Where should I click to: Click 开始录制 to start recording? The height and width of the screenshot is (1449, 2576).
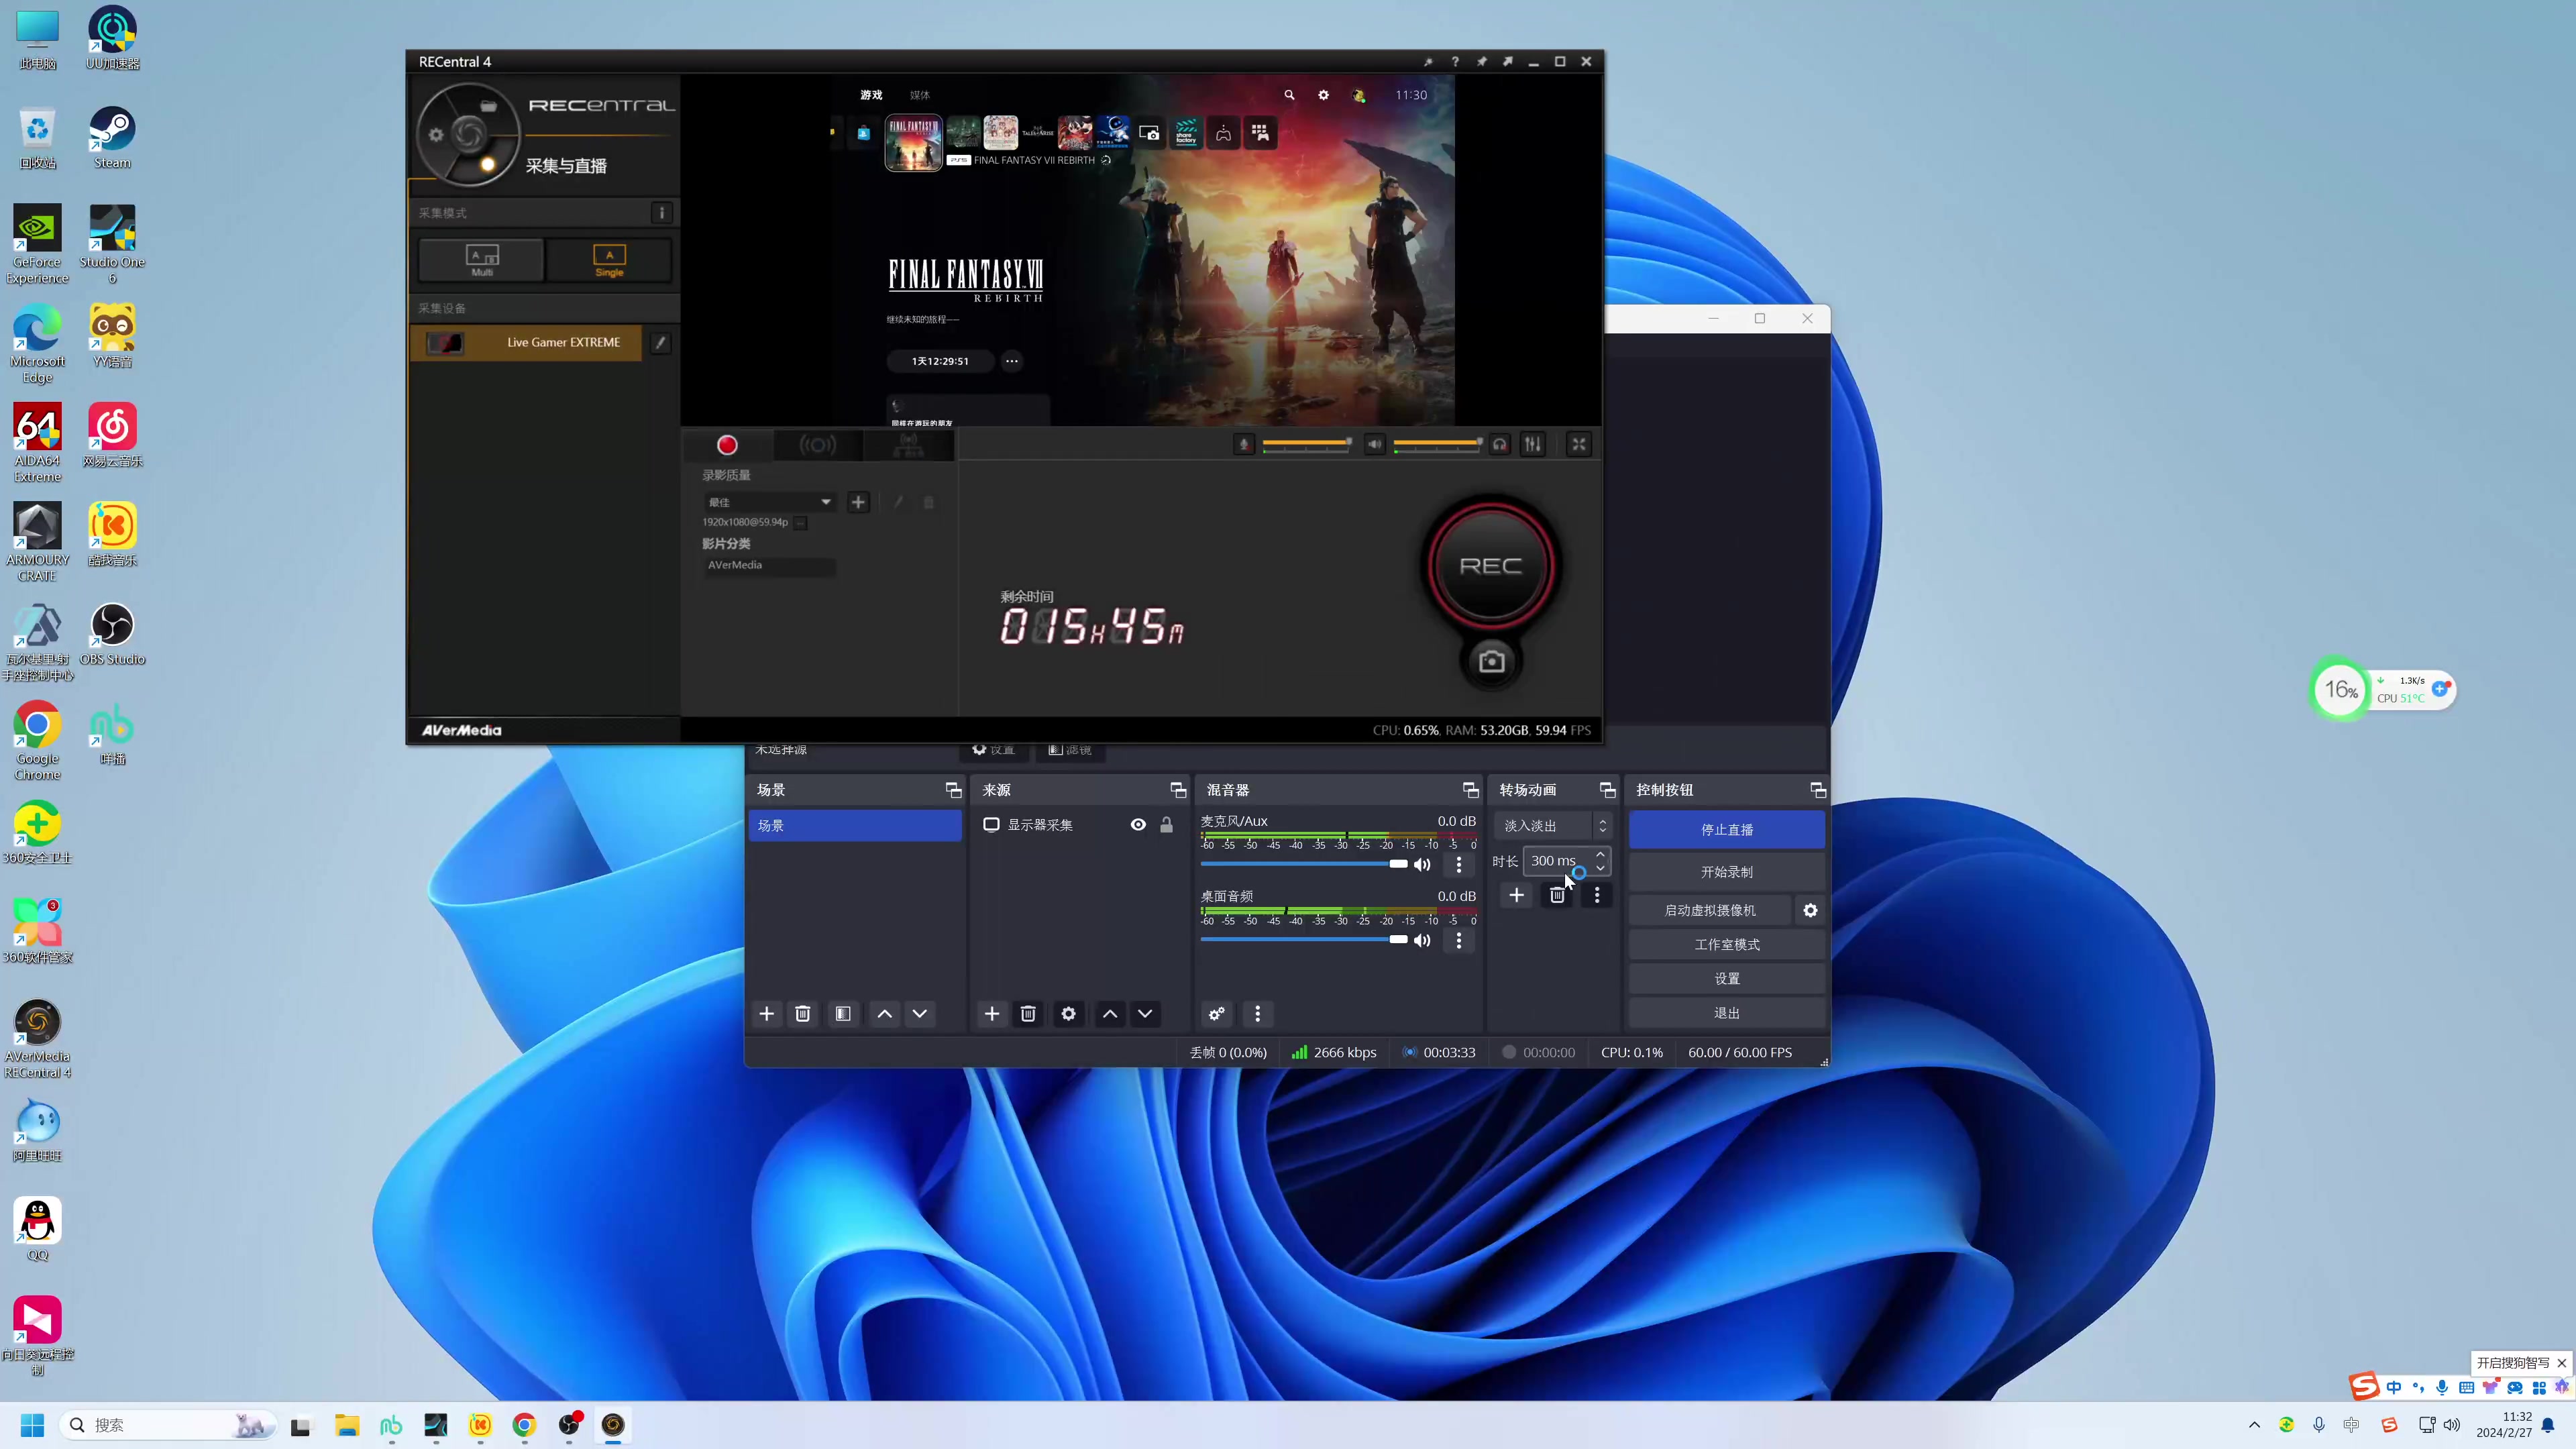[x=1727, y=872]
